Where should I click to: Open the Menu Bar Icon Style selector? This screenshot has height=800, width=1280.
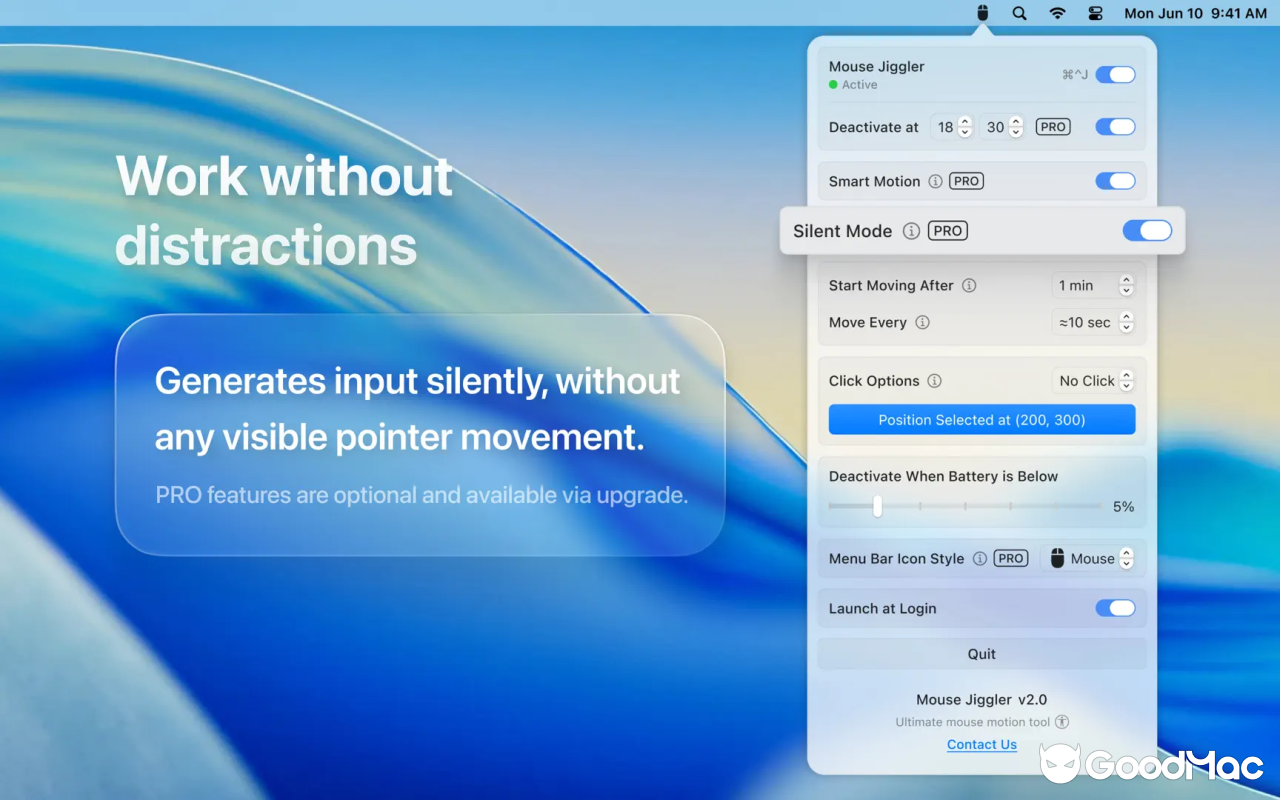tap(1127, 558)
